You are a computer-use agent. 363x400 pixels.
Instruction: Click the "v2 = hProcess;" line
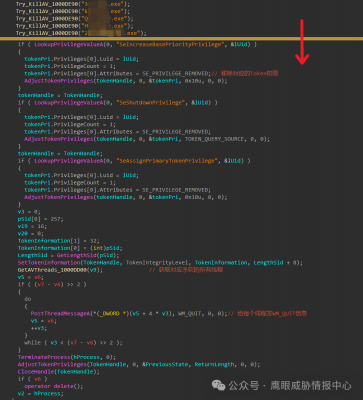[40, 394]
